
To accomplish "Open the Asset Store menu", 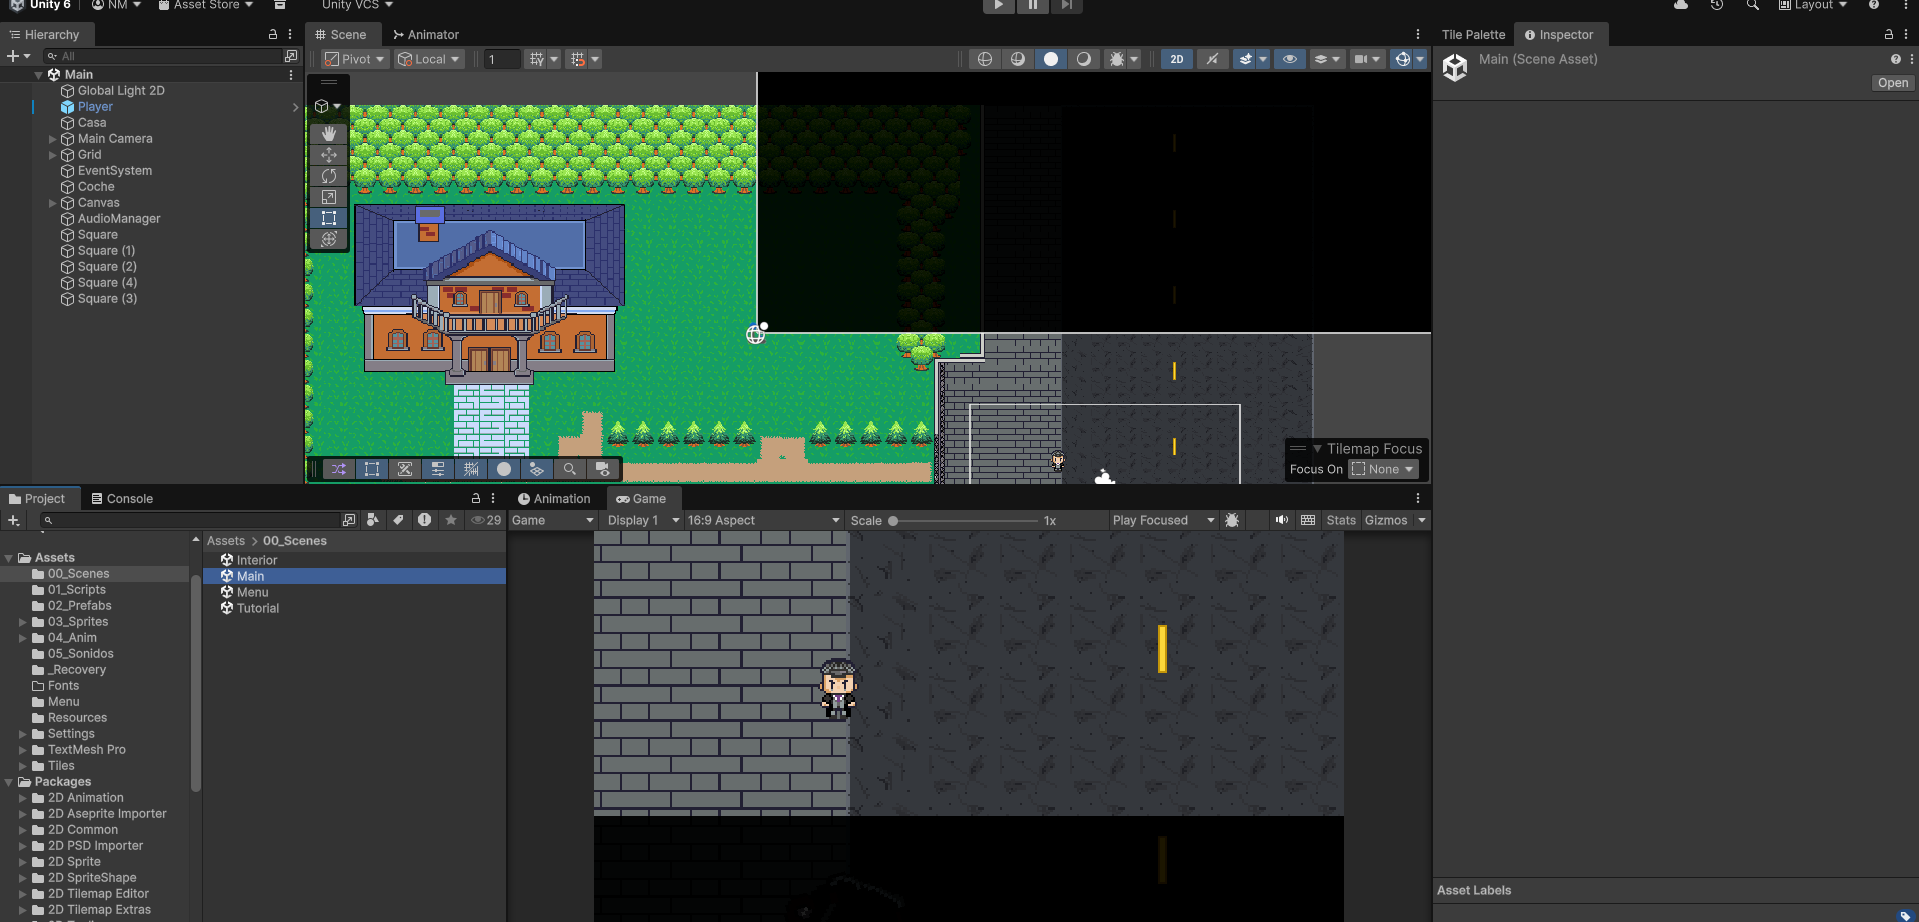I will tap(206, 5).
